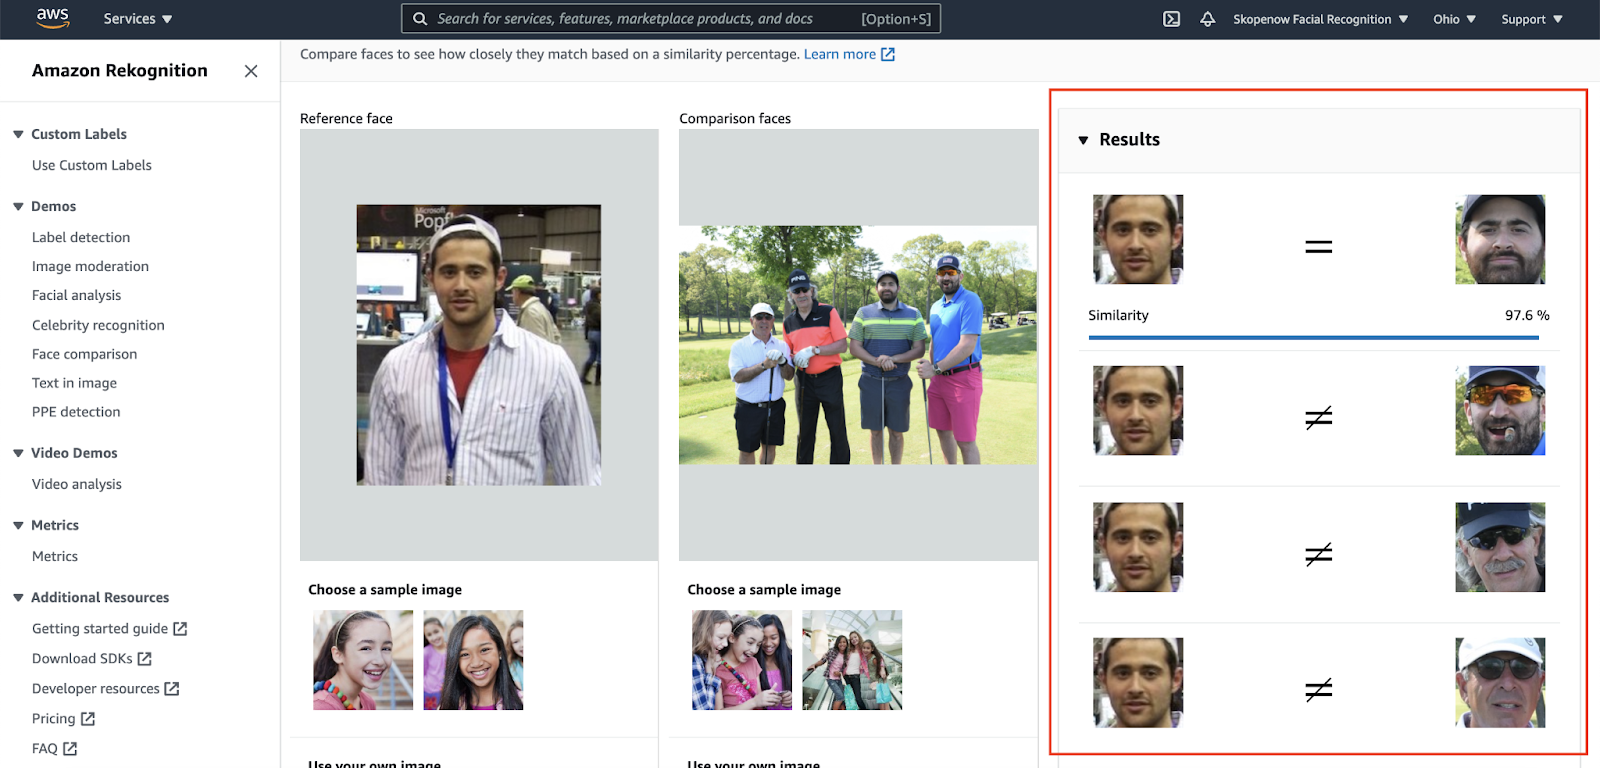Select Face comparison in sidebar
The image size is (1600, 768).
click(x=84, y=354)
